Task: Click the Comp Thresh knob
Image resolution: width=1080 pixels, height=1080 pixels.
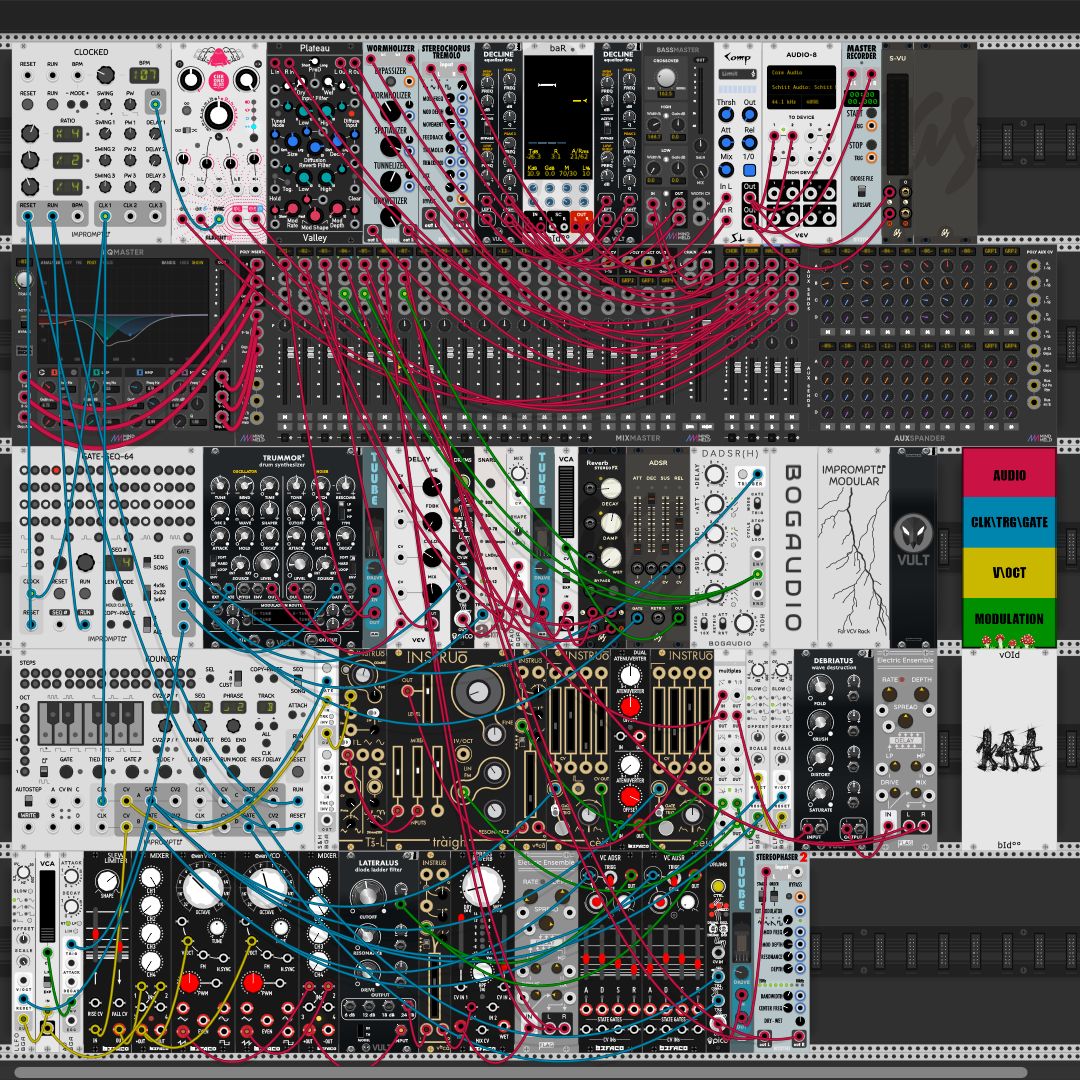Action: tap(726, 116)
